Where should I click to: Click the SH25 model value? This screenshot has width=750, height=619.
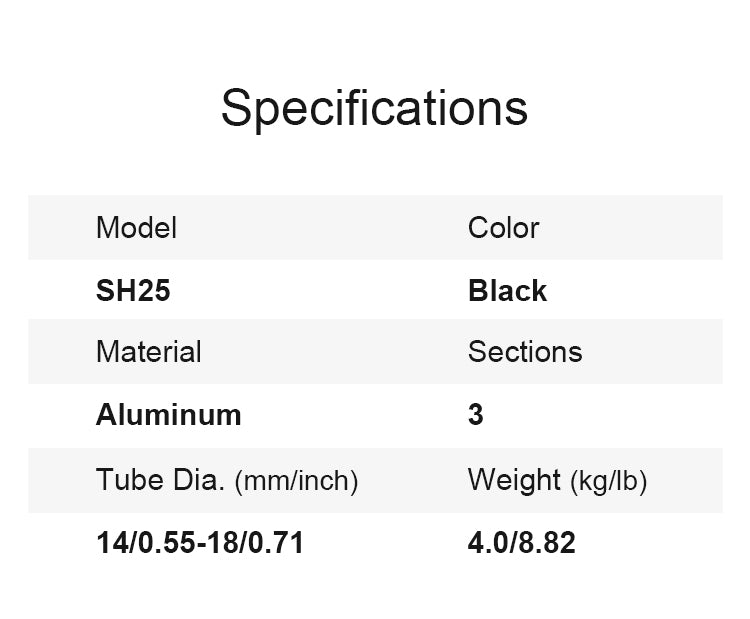(133, 291)
